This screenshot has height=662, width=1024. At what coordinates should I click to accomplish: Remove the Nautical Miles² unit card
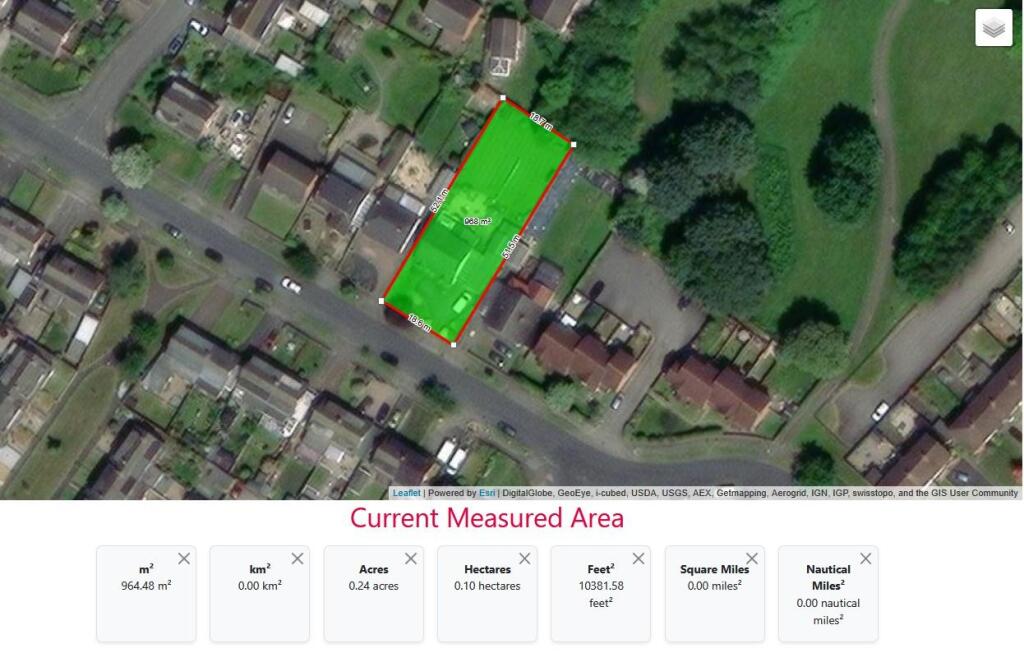tap(865, 558)
